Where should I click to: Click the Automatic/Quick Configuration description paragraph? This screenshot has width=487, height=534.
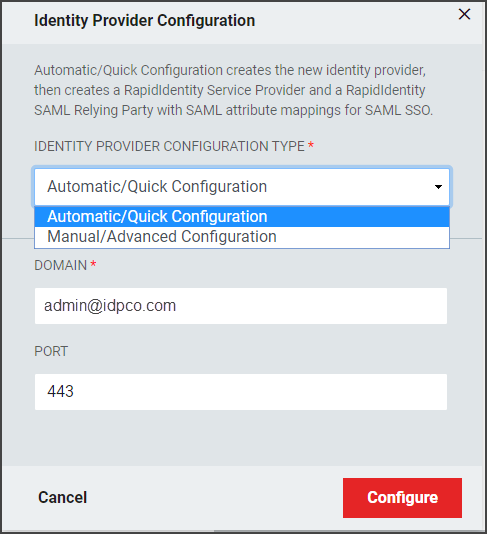tap(233, 90)
